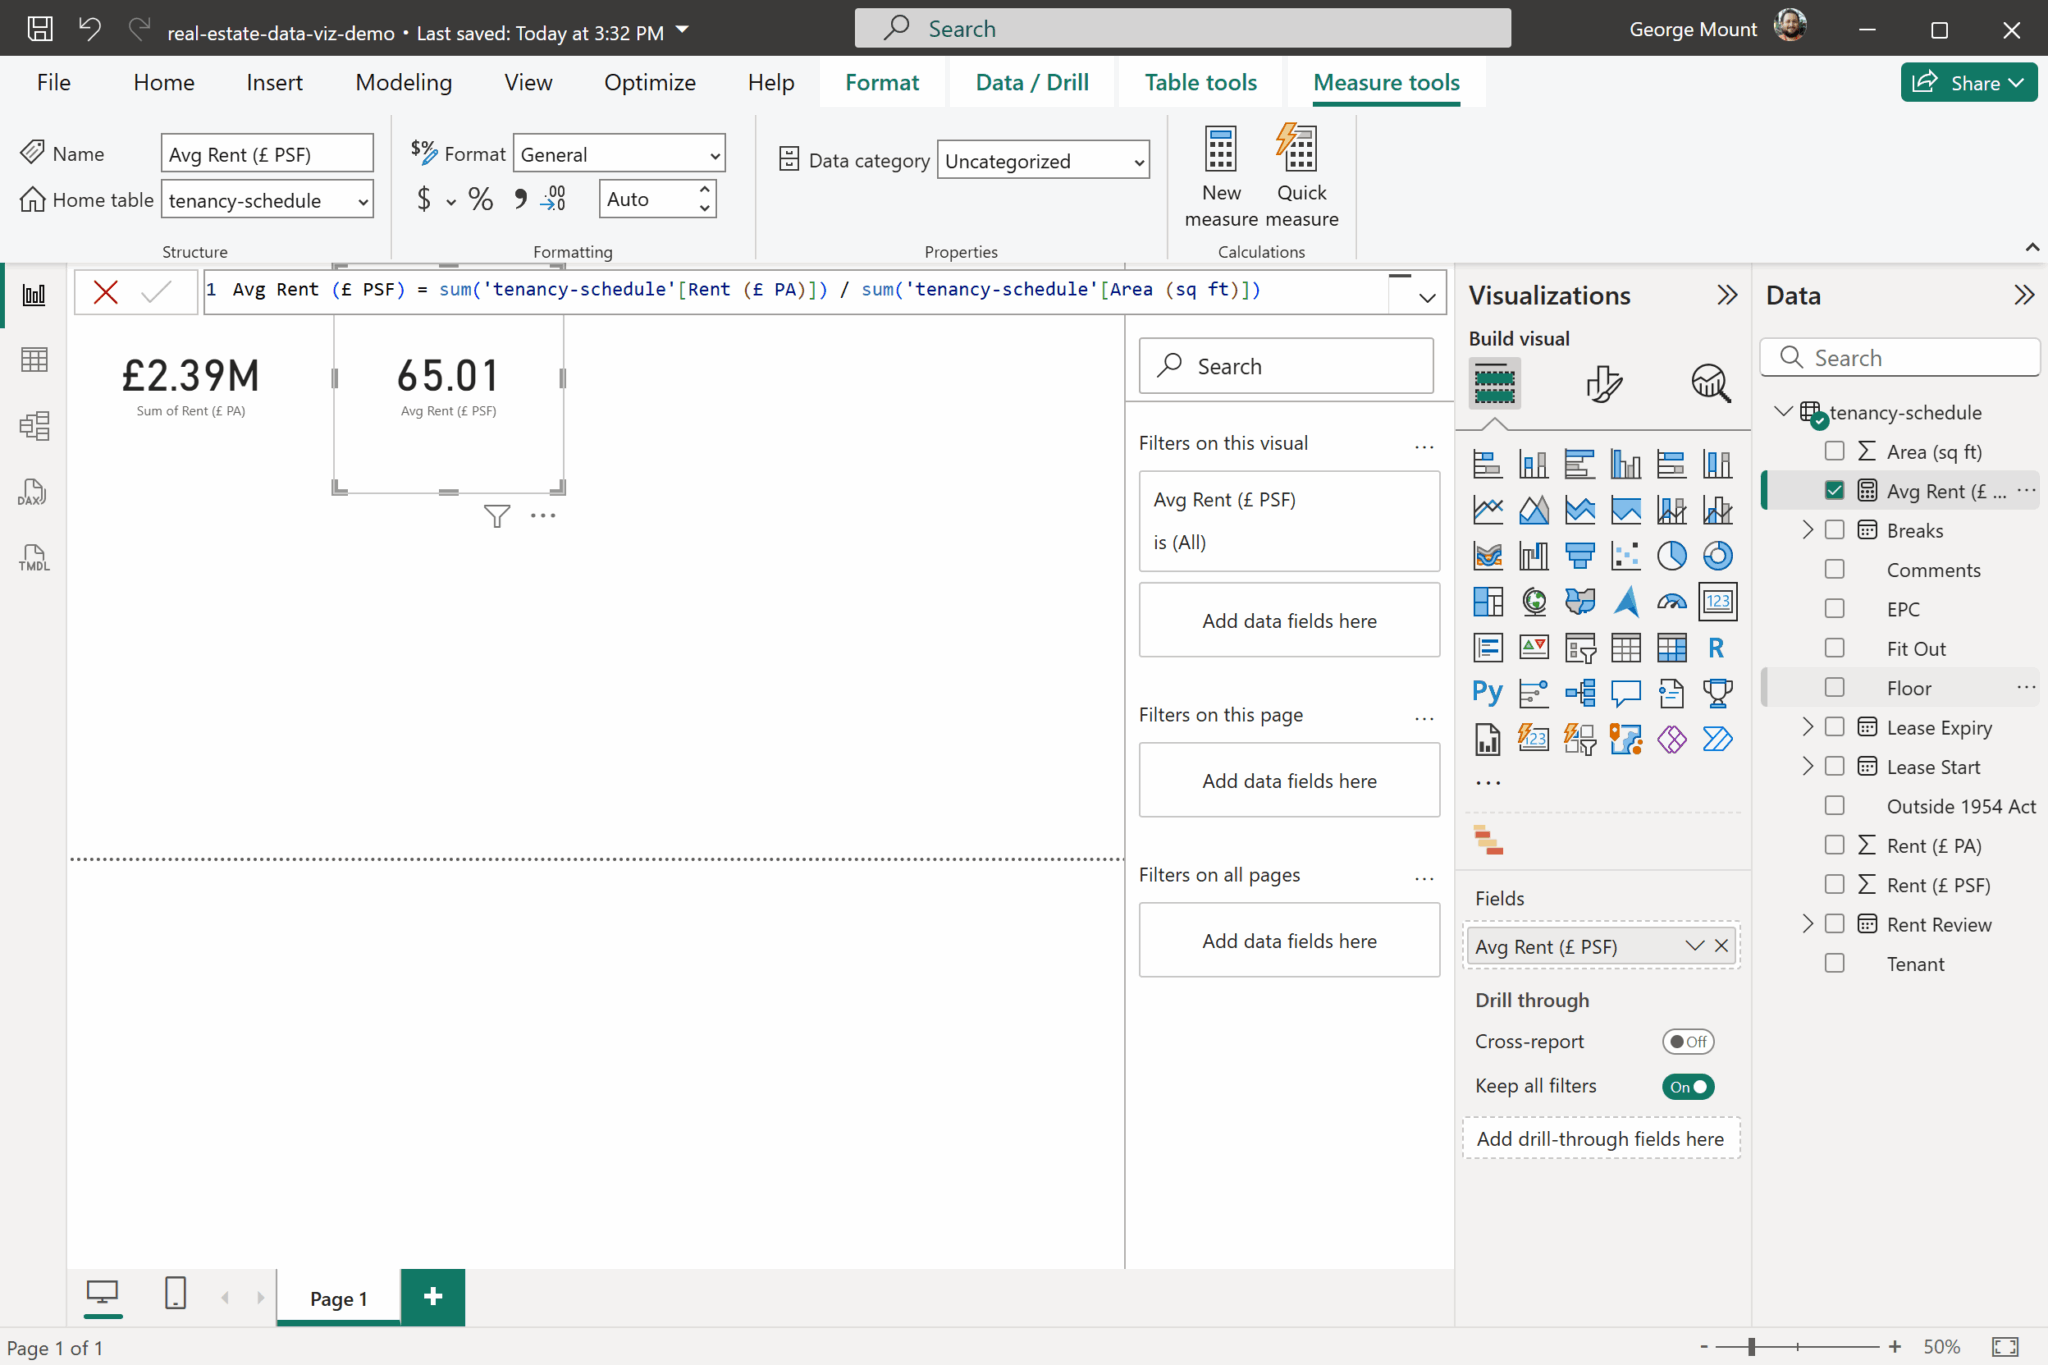
Task: Switch to the Table tools tab
Action: pos(1200,82)
